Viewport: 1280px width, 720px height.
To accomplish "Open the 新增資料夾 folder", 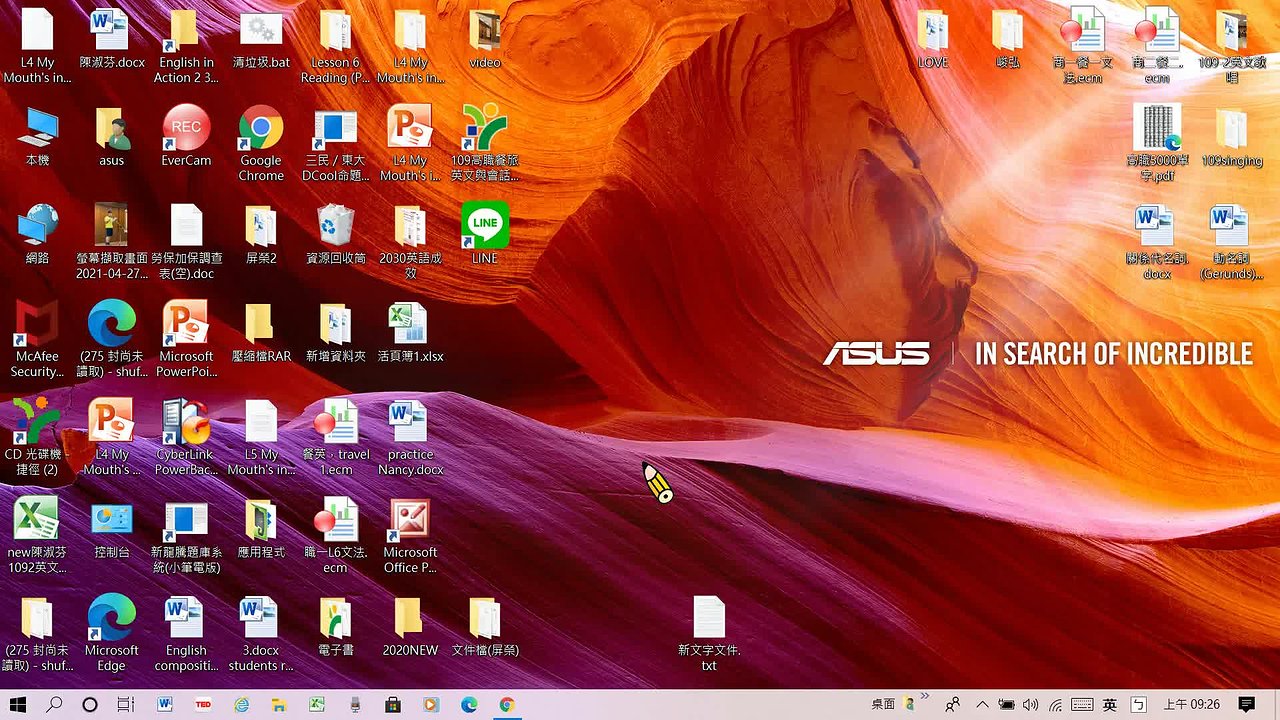I will pos(335,334).
